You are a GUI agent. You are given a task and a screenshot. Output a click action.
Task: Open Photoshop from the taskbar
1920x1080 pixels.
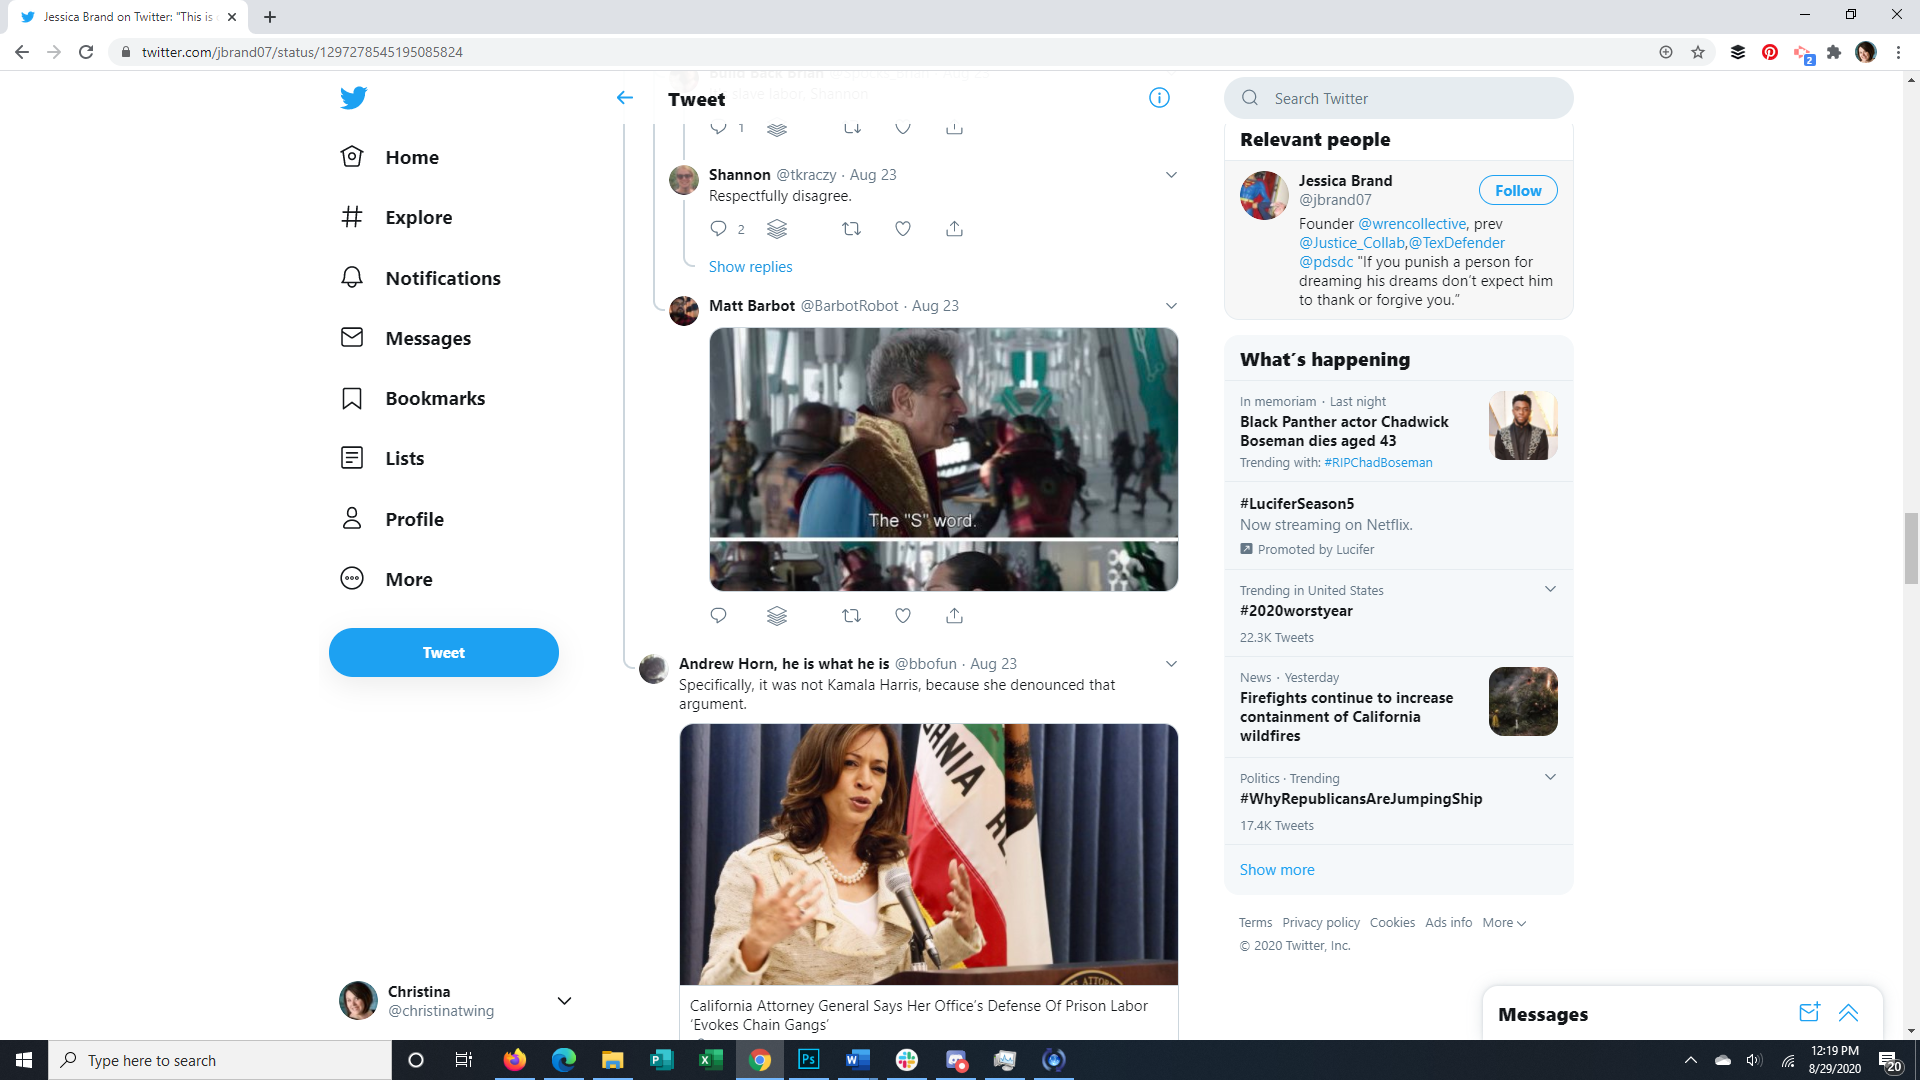(x=808, y=1060)
